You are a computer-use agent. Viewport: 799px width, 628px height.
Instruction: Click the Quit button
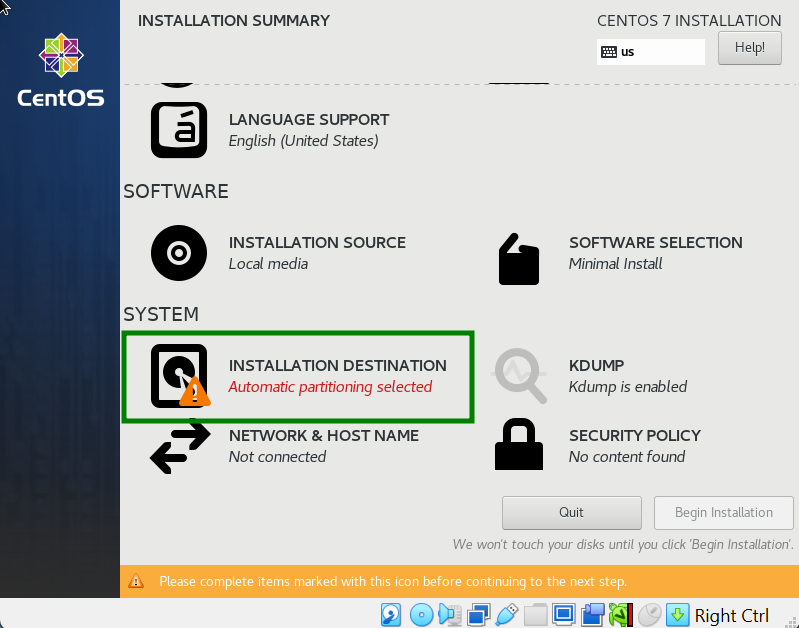(x=571, y=513)
